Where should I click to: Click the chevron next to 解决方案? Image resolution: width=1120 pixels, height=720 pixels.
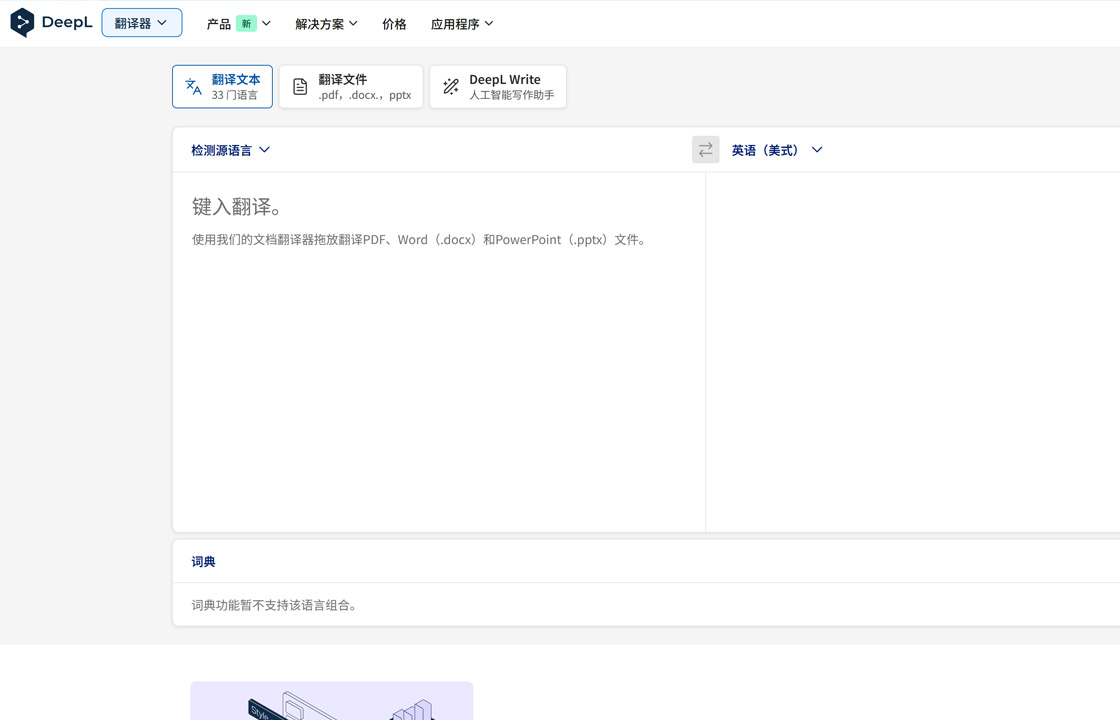353,24
